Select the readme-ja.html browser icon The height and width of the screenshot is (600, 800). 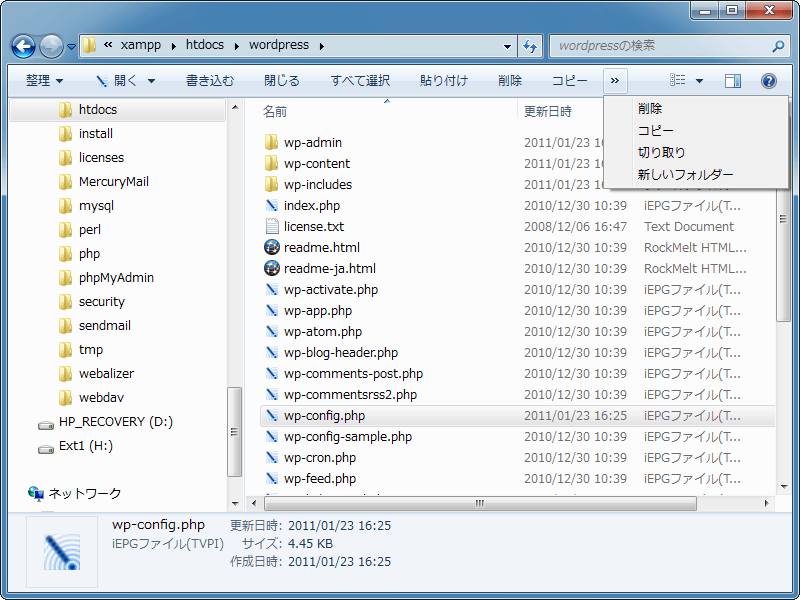271,268
